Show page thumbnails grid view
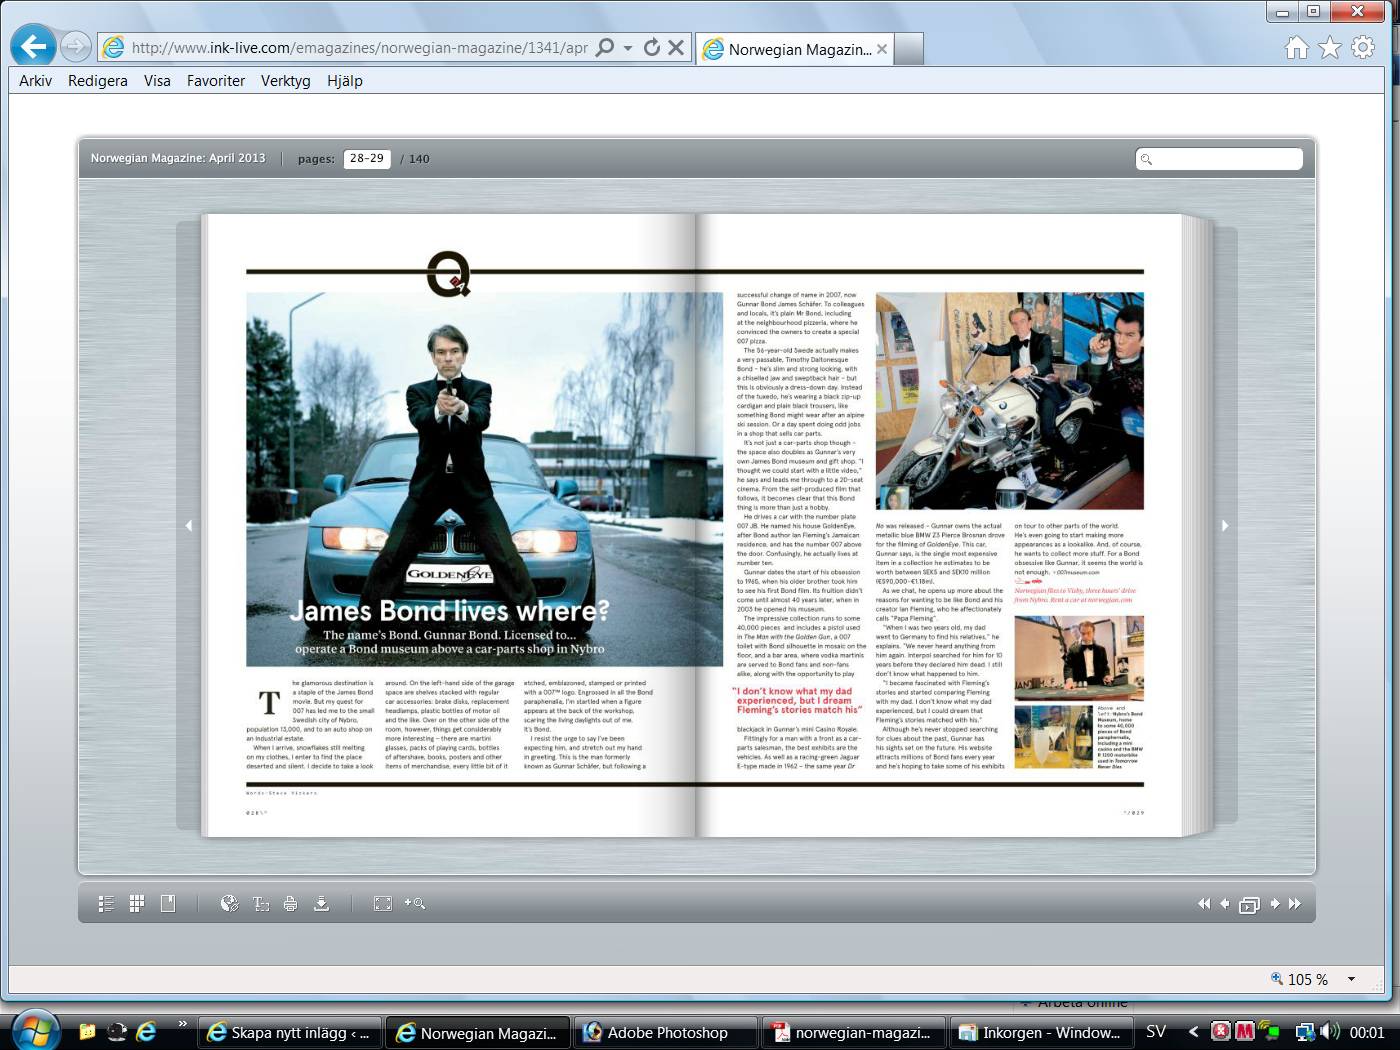Image resolution: width=1400 pixels, height=1050 pixels. [137, 903]
